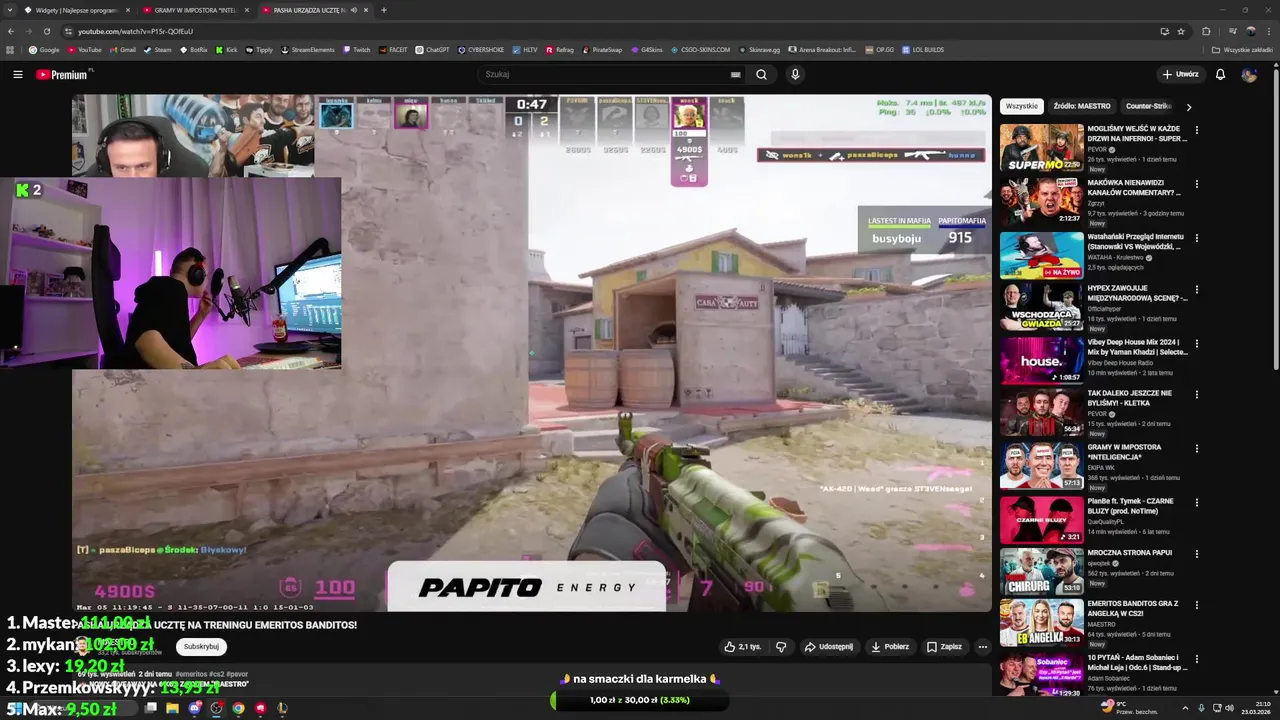This screenshot has width=1280, height=720.
Task: Select the Wszystkie filter chip
Action: coord(1022,106)
